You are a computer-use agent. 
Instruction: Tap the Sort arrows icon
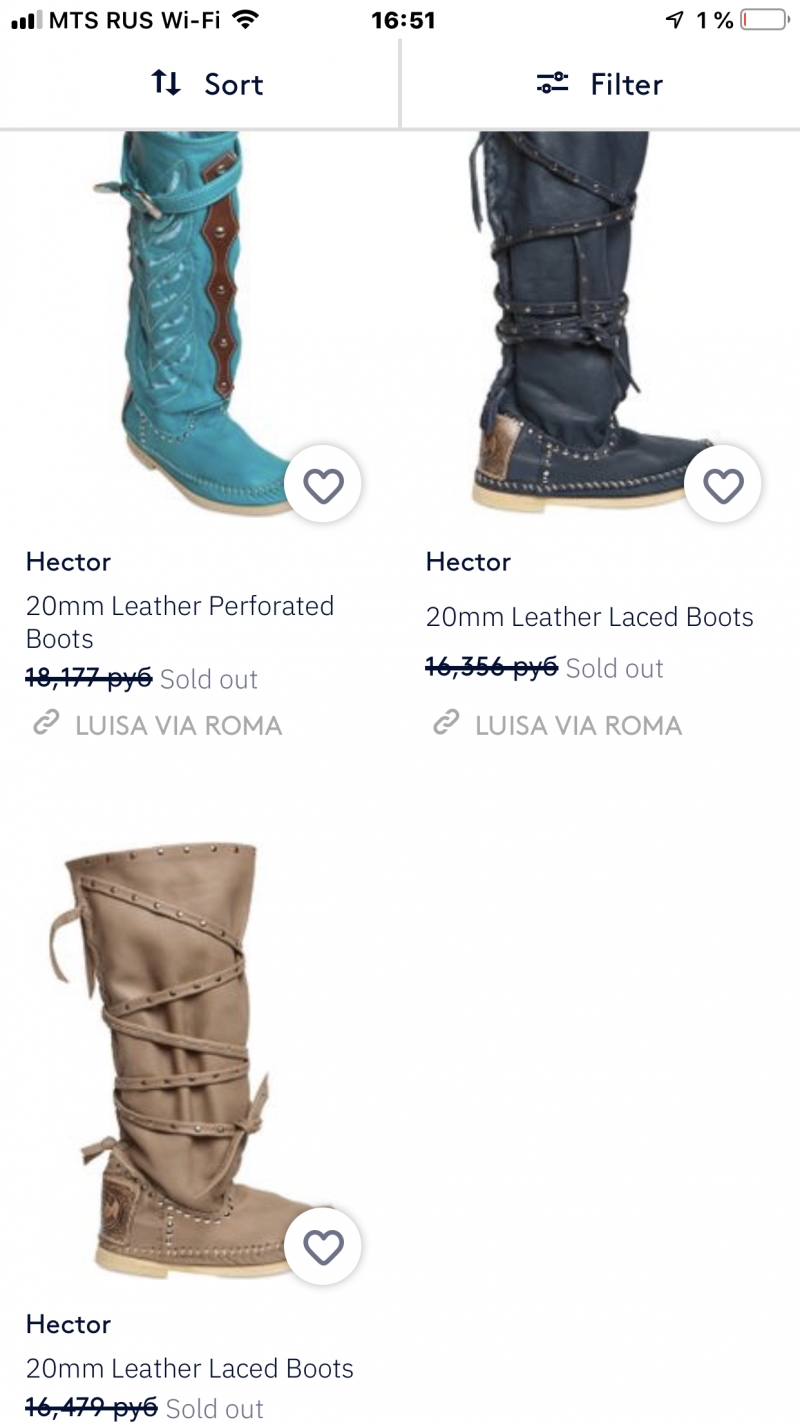166,83
